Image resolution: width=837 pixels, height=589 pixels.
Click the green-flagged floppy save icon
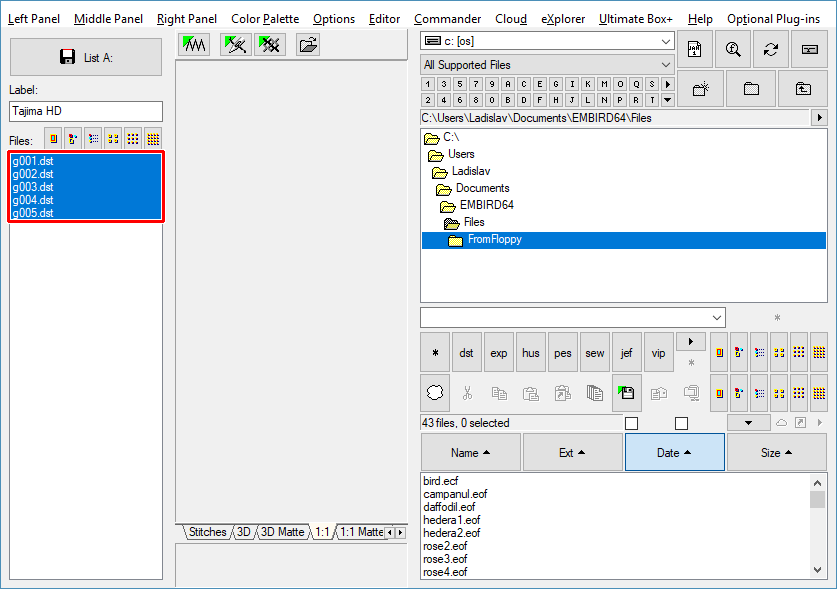coord(626,393)
